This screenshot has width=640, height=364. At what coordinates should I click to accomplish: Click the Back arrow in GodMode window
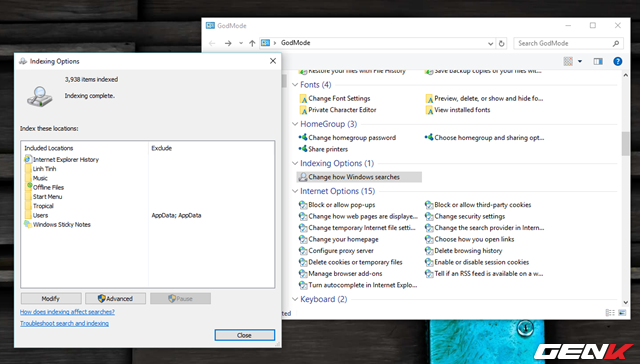(212, 43)
